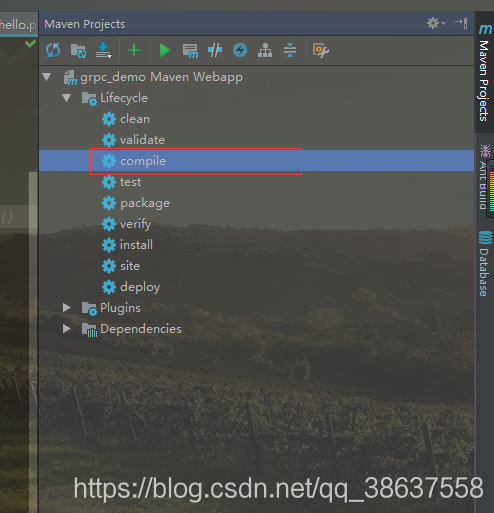Generate sources and update folders icon
The height and width of the screenshot is (513, 494).
78,51
